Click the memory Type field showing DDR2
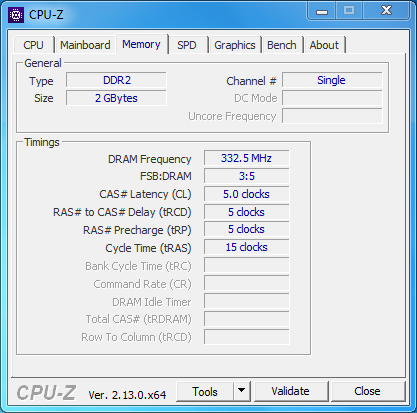The image size is (417, 413). click(116, 80)
